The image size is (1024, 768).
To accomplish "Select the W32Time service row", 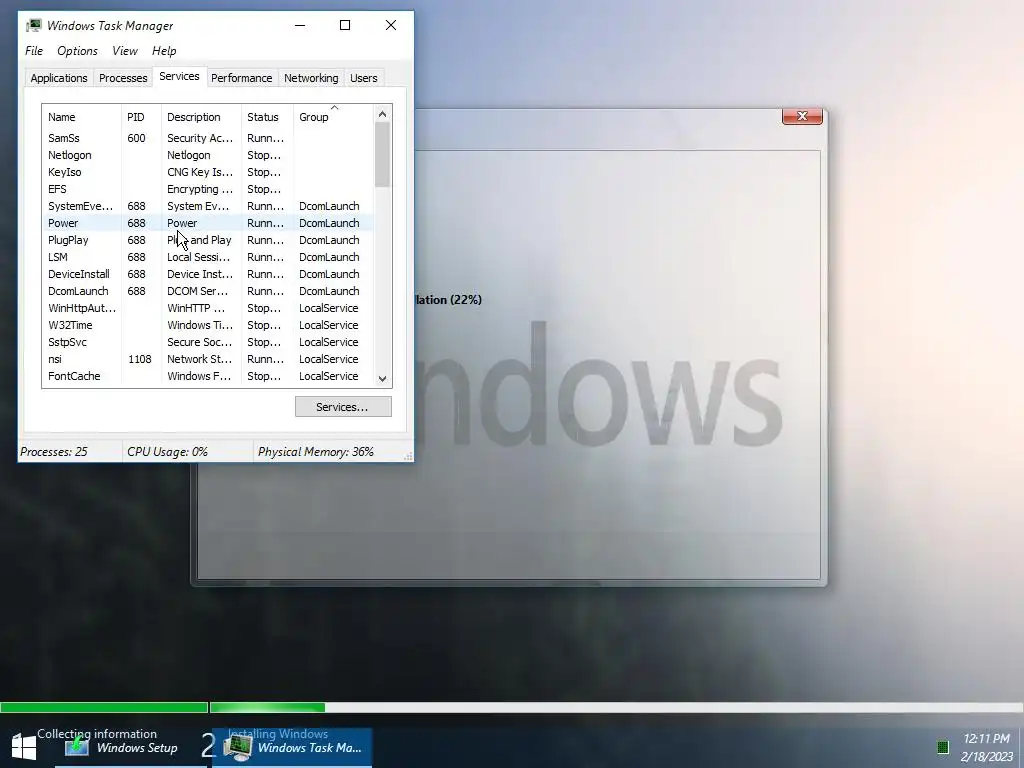I will click(208, 325).
